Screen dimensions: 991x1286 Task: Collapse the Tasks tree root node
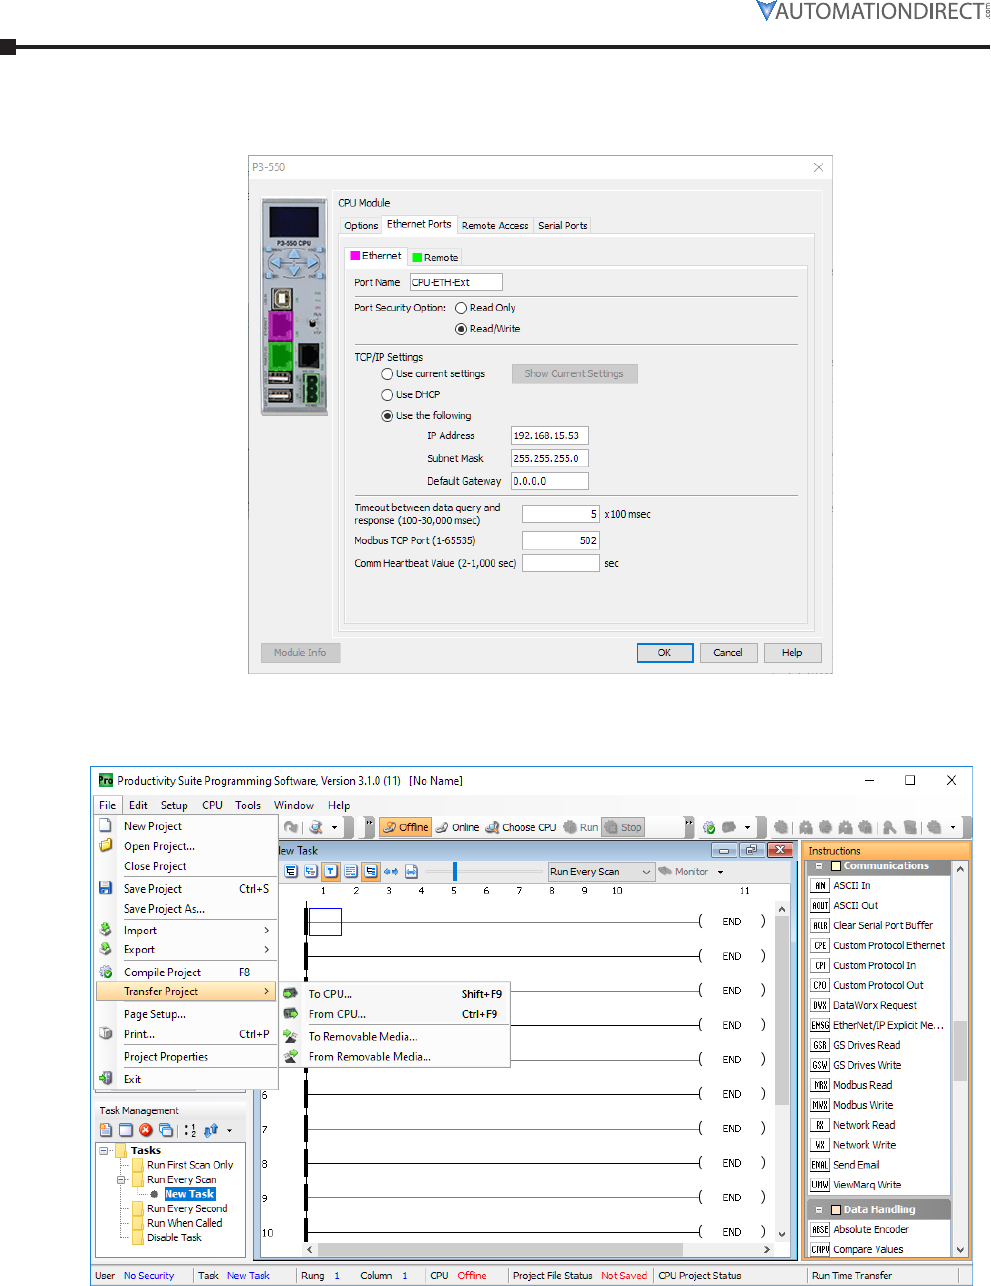pos(104,1151)
